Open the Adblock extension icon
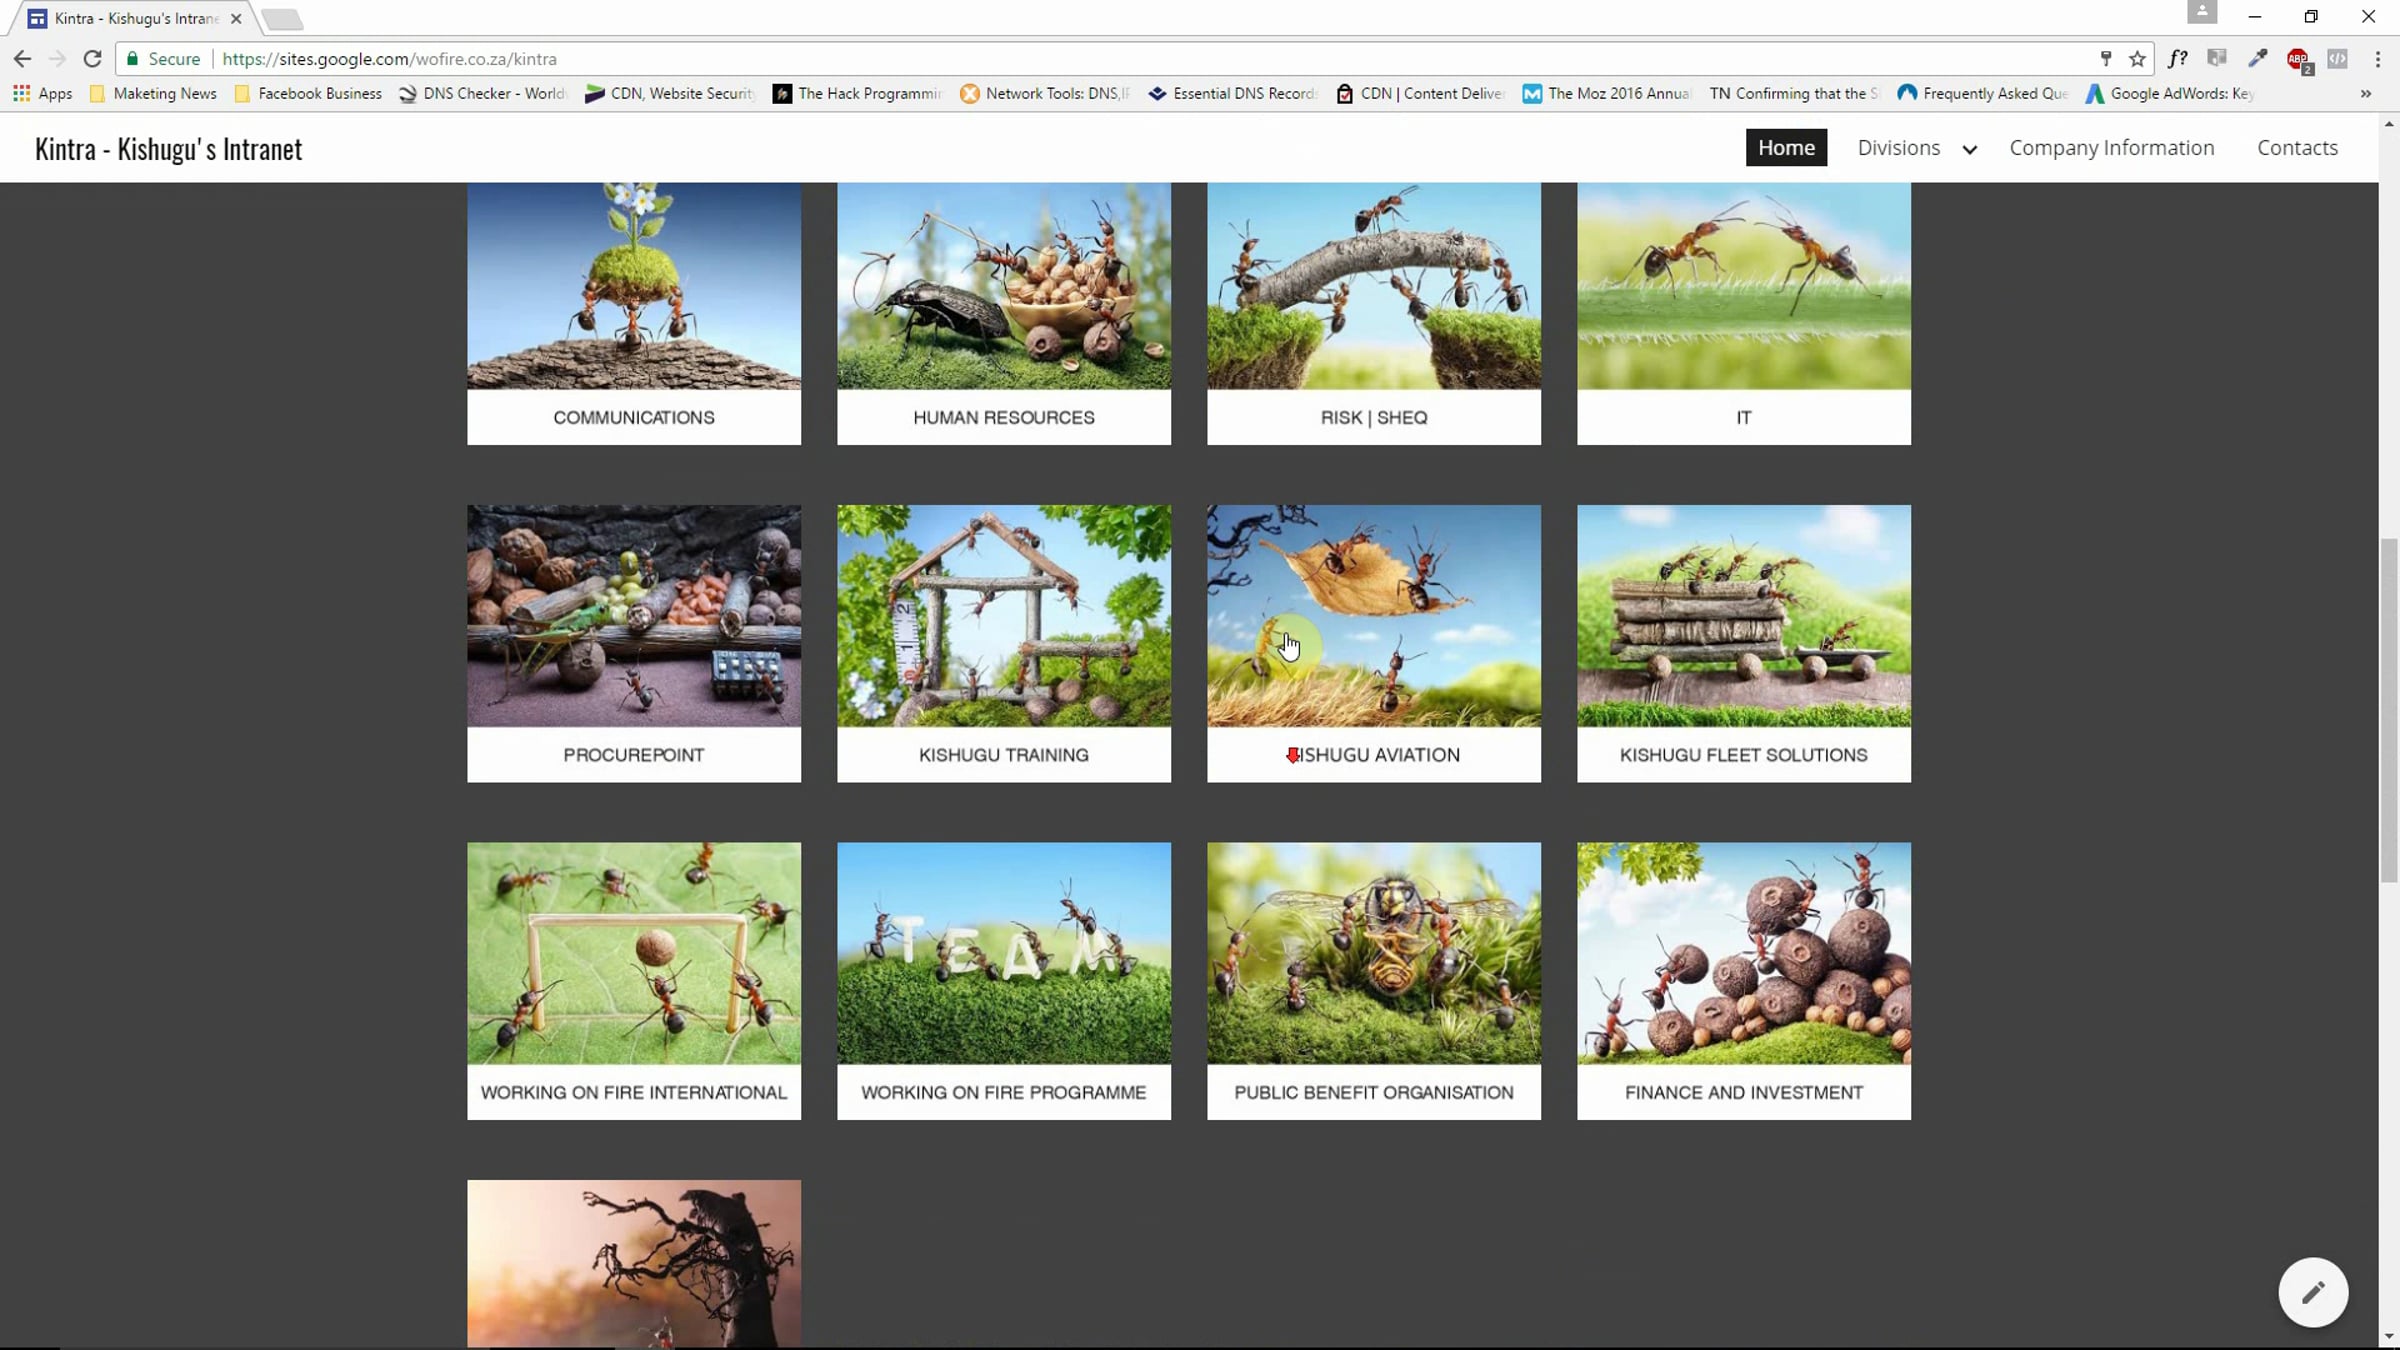 [2298, 60]
